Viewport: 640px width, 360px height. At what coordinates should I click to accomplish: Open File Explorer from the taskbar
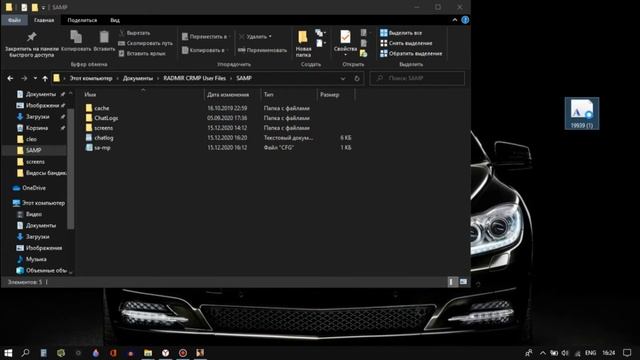(x=148, y=353)
